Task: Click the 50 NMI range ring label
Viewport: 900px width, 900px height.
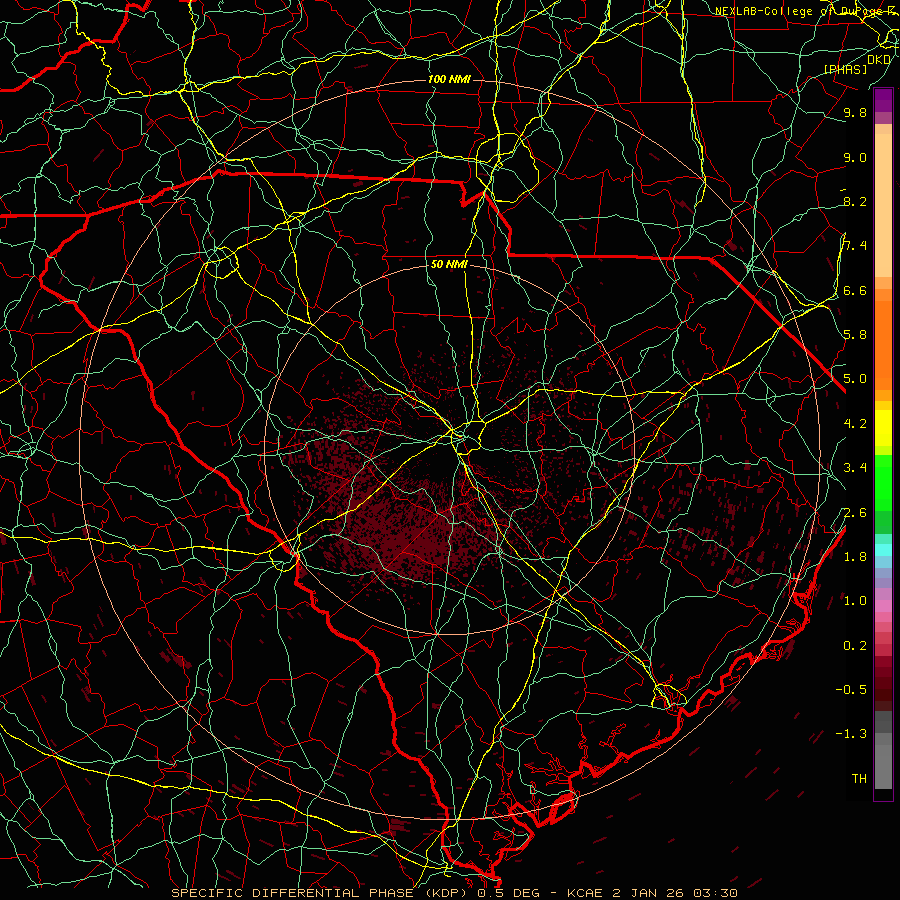Action: tap(449, 264)
